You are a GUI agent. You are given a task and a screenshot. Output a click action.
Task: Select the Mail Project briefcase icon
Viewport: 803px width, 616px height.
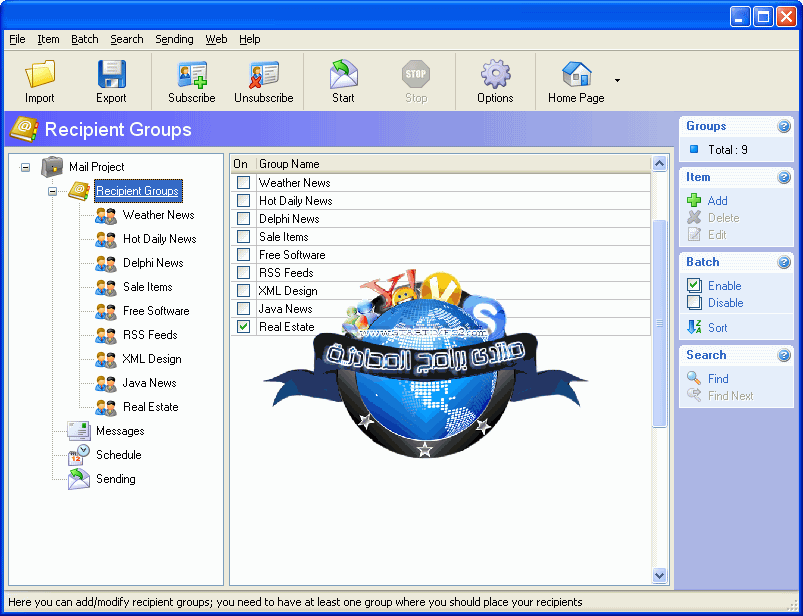point(52,167)
